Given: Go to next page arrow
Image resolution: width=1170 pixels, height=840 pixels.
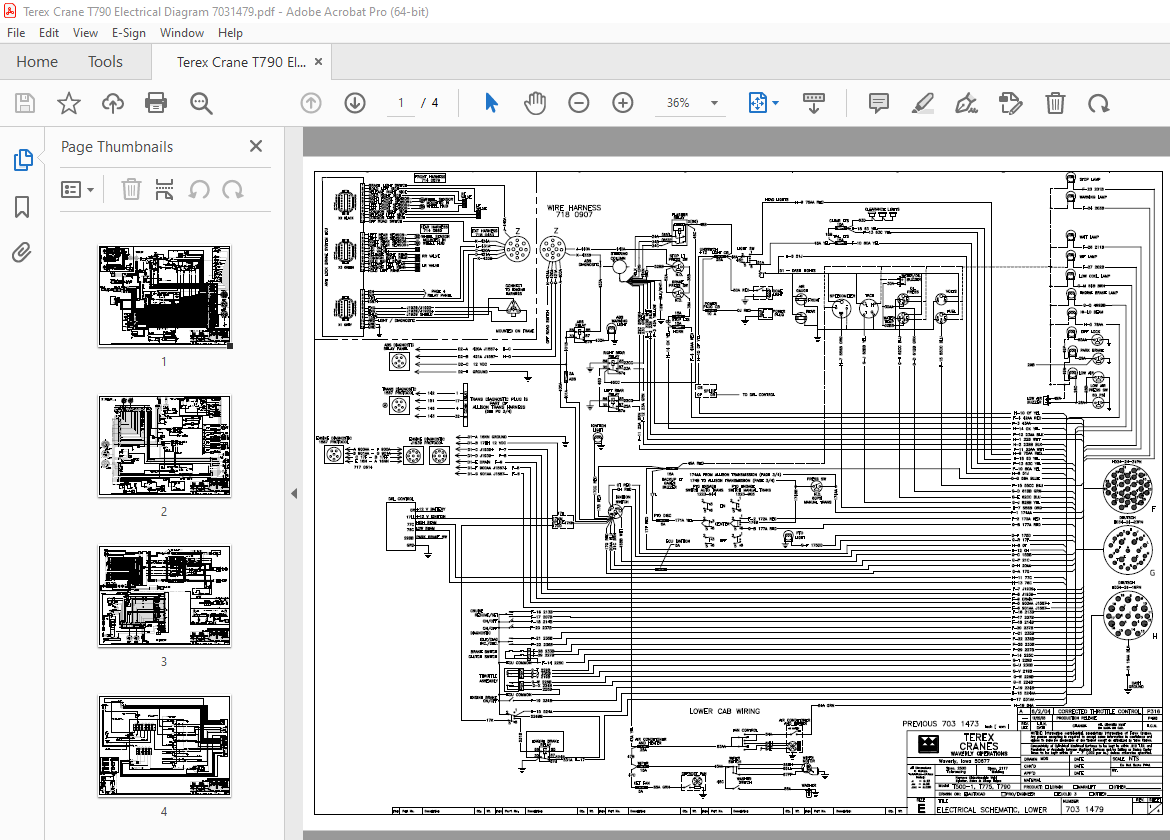Looking at the screenshot, I should [355, 103].
